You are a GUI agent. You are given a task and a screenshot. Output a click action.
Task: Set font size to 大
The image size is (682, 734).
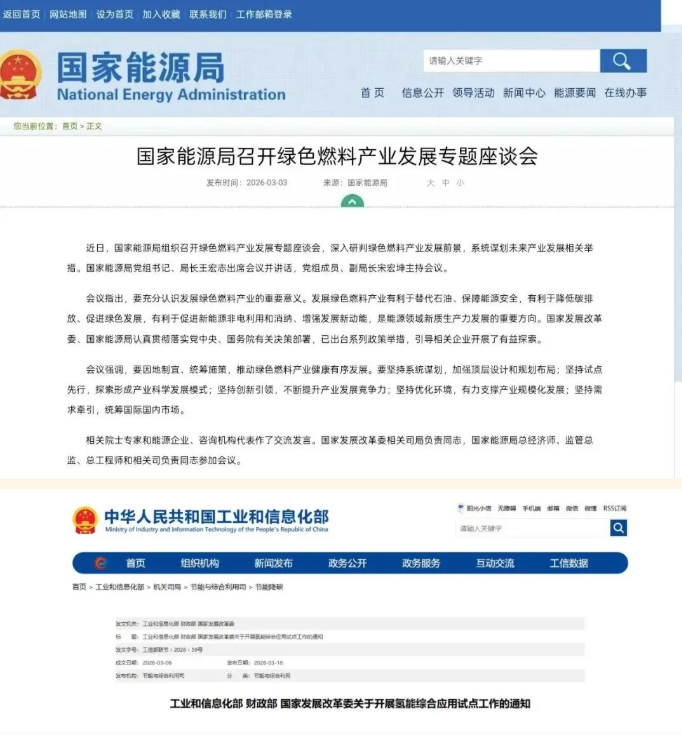(431, 183)
